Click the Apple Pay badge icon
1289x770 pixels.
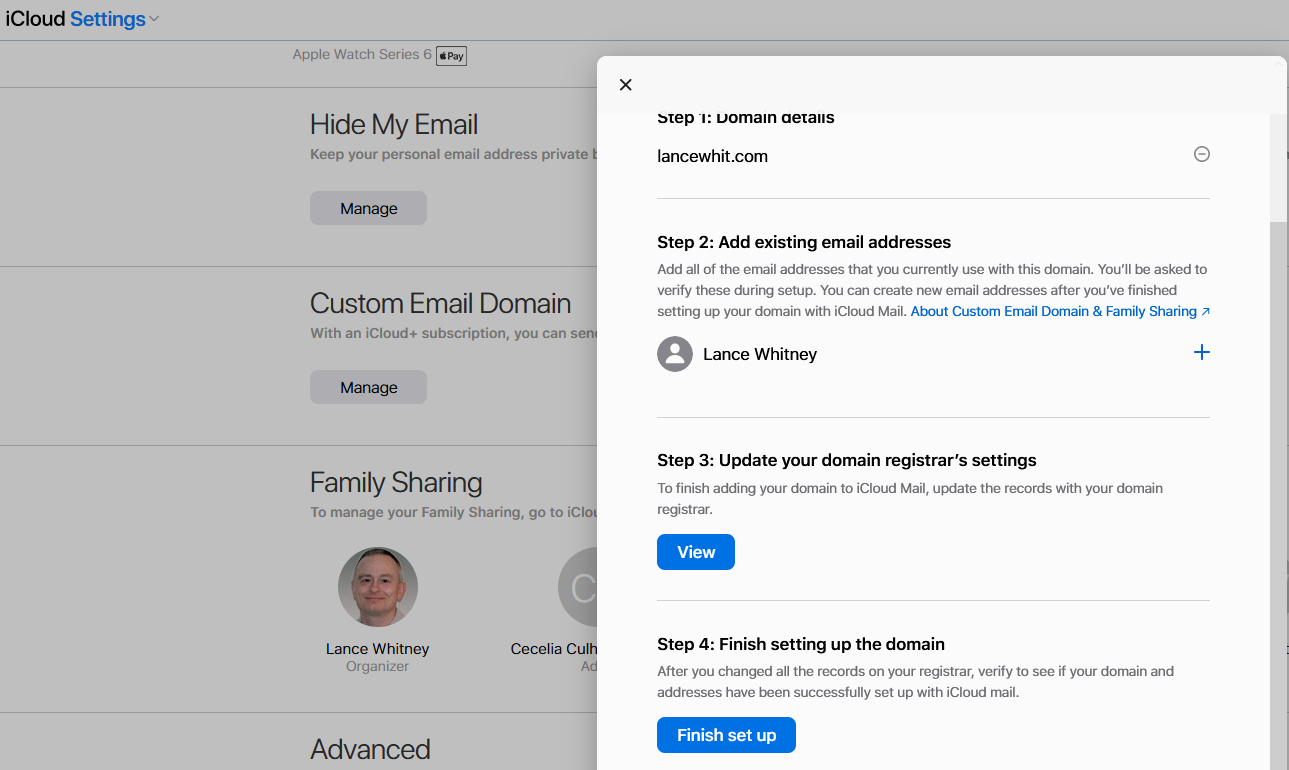click(x=451, y=55)
